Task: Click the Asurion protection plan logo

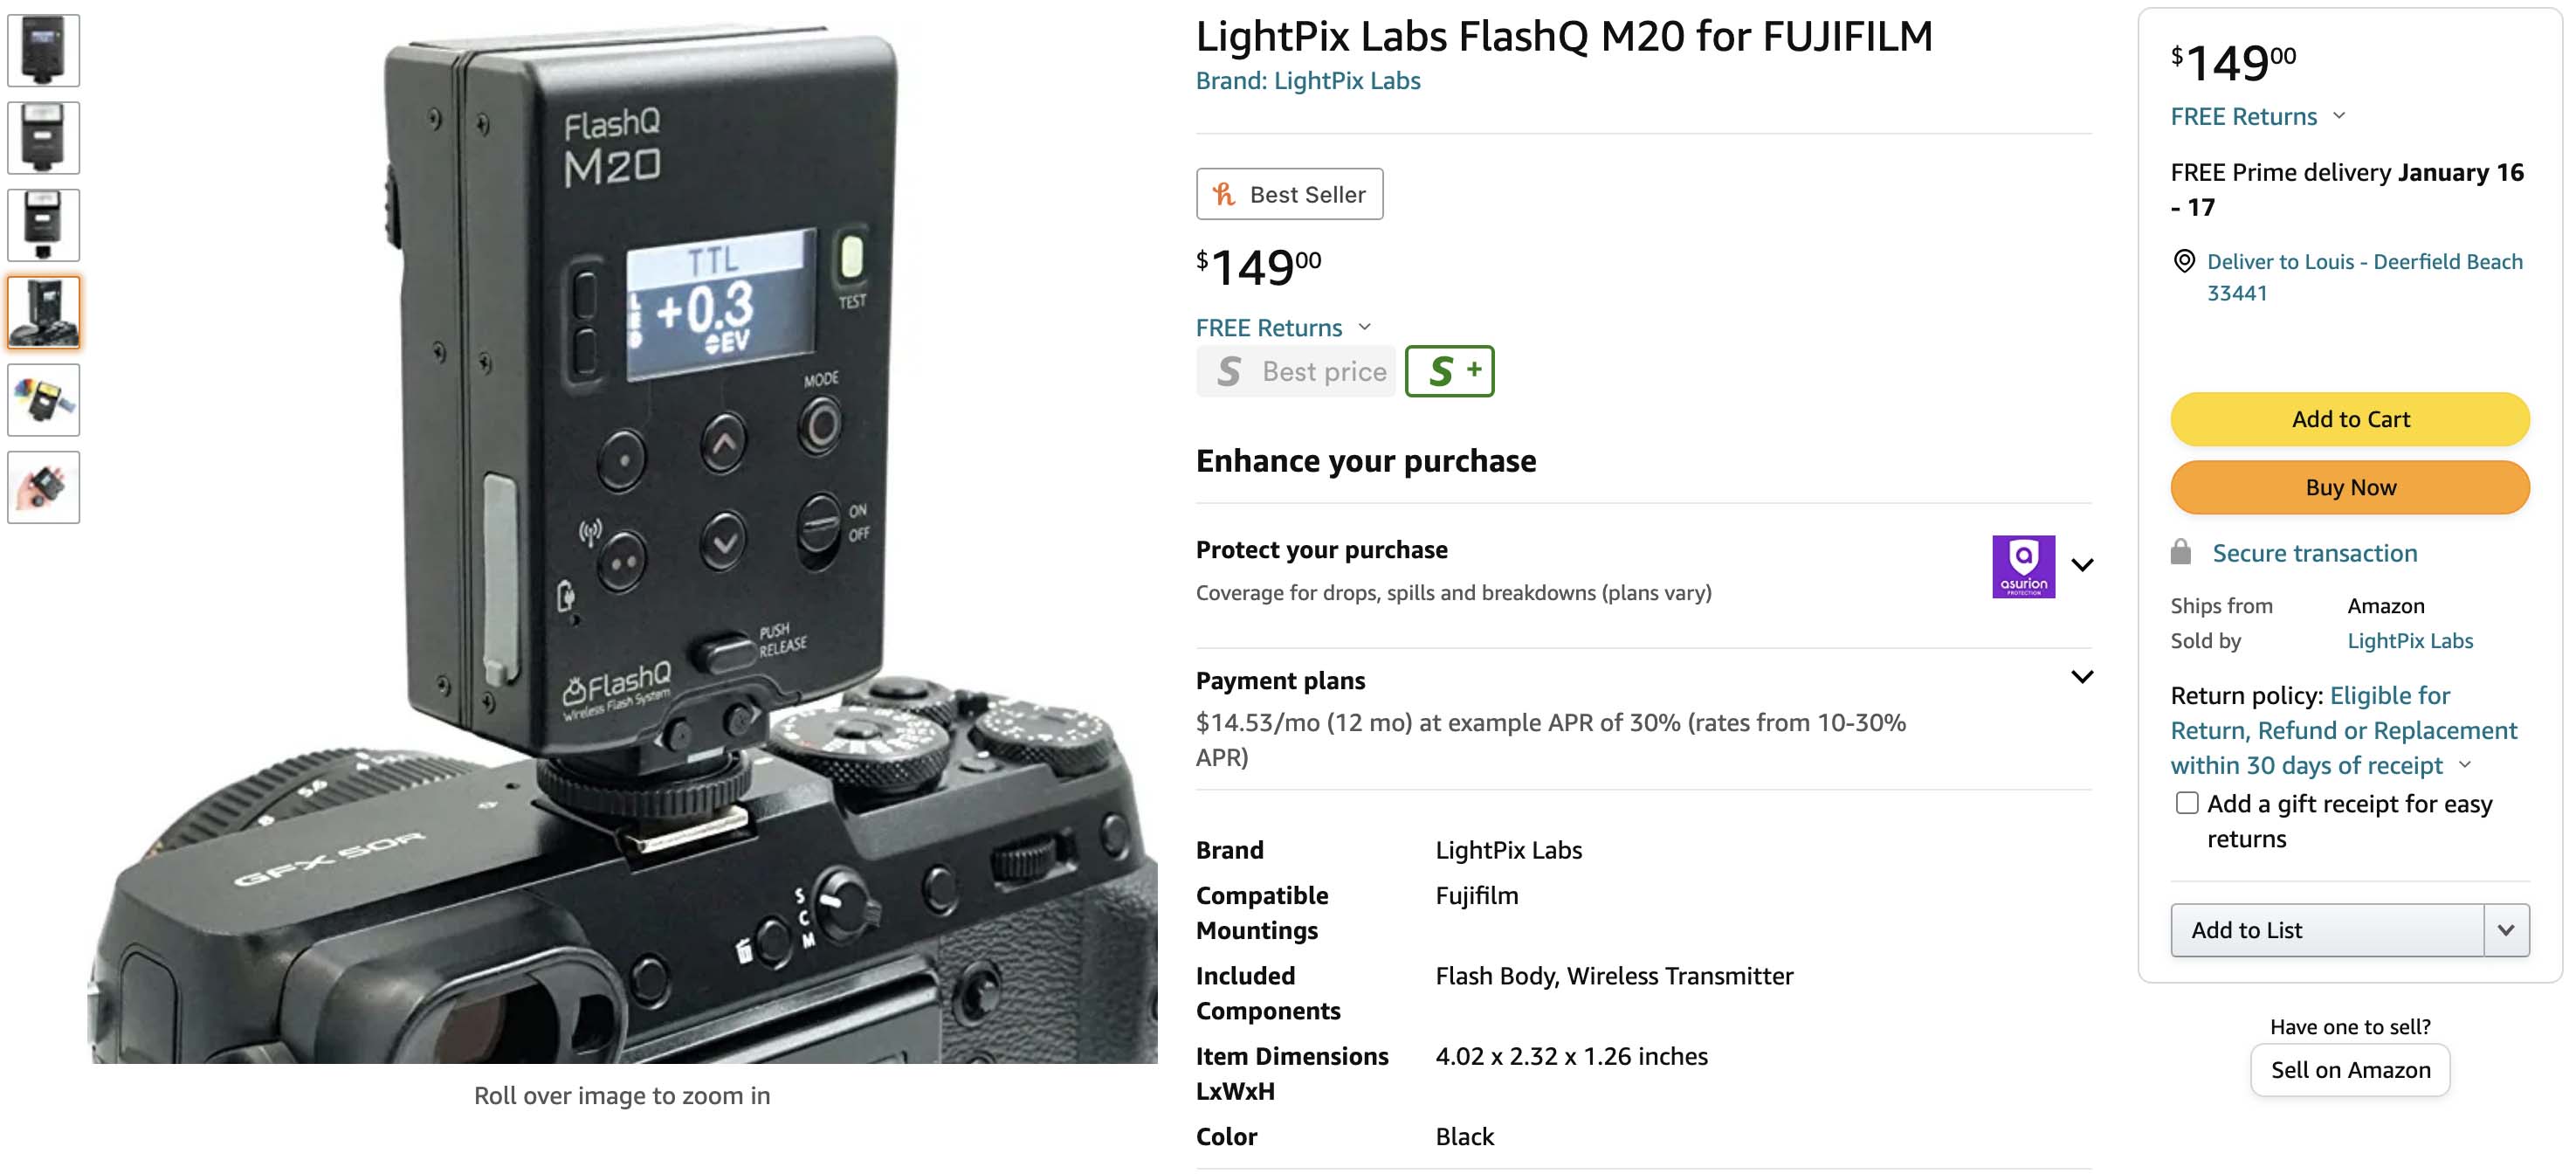Action: (2023, 566)
